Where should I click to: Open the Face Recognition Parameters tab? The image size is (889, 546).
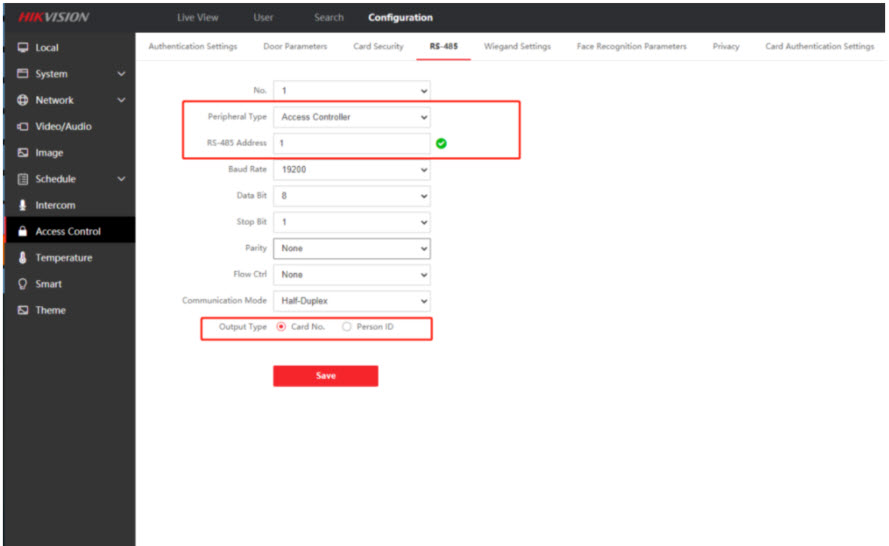pos(631,47)
